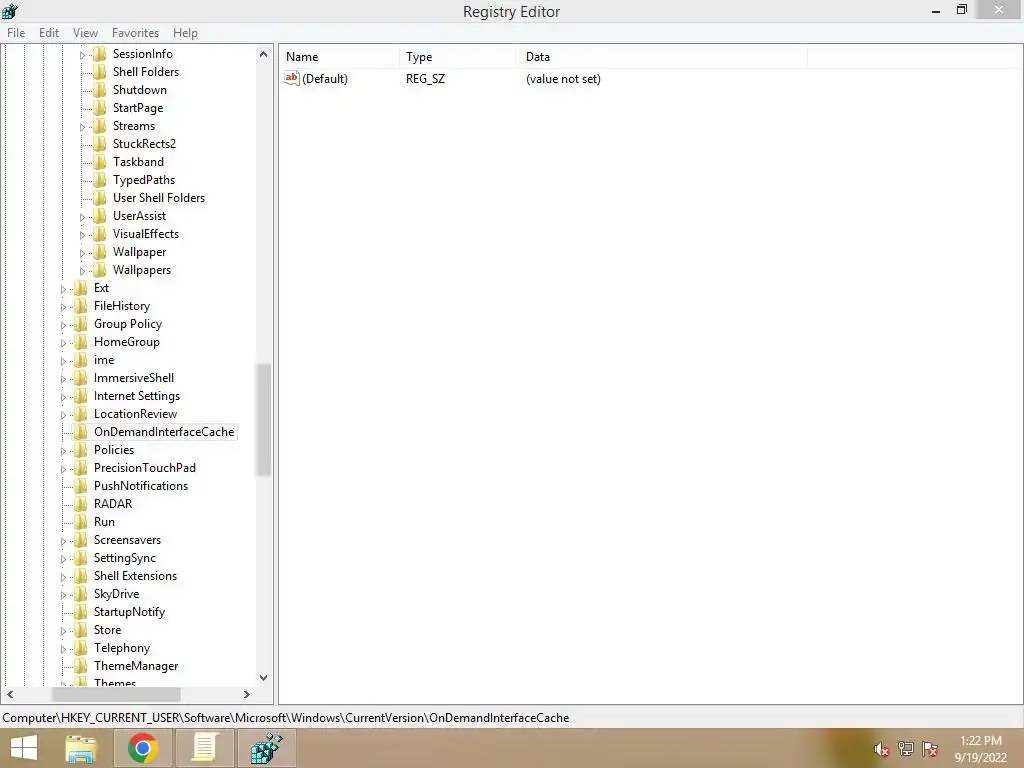This screenshot has height=768, width=1024.
Task: Expand the SessionInfo key
Action: pyautogui.click(x=82, y=55)
